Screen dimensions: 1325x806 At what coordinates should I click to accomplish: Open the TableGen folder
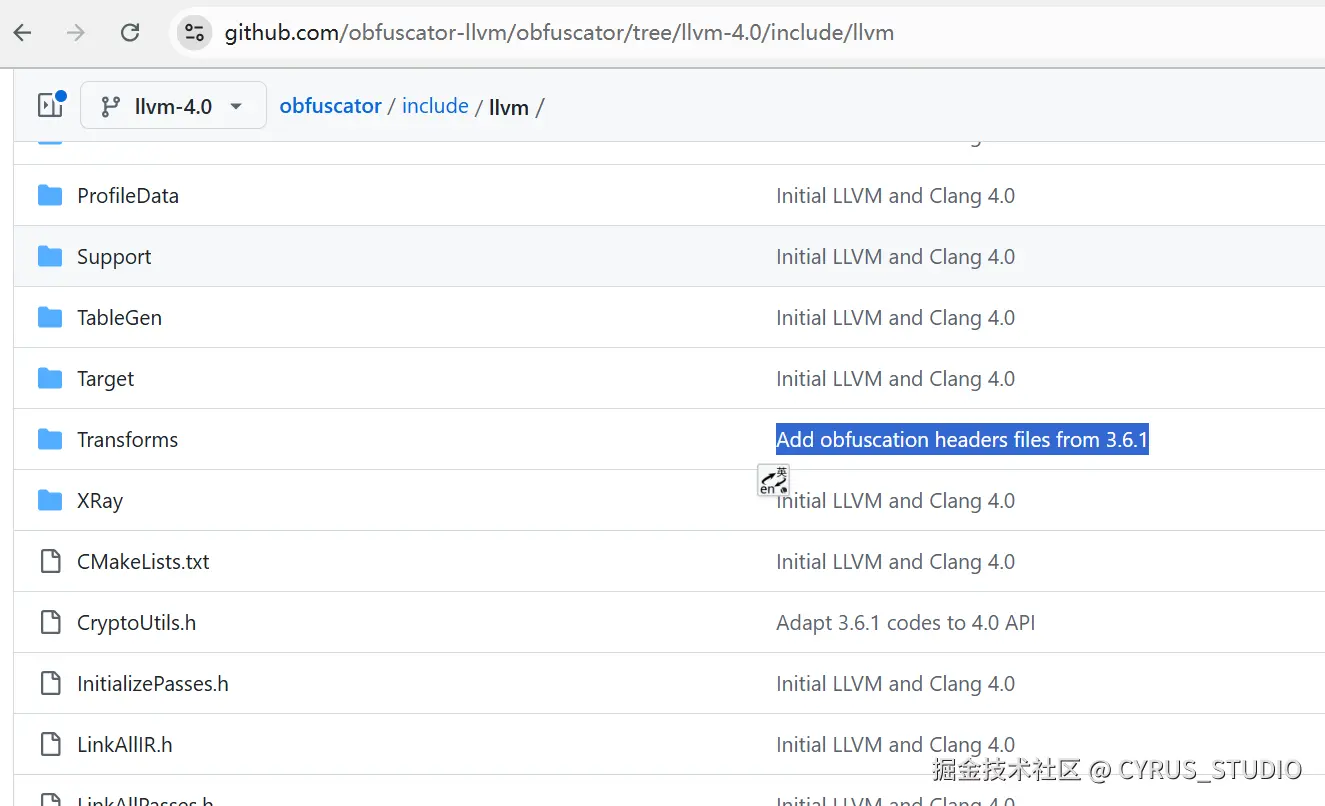point(119,318)
